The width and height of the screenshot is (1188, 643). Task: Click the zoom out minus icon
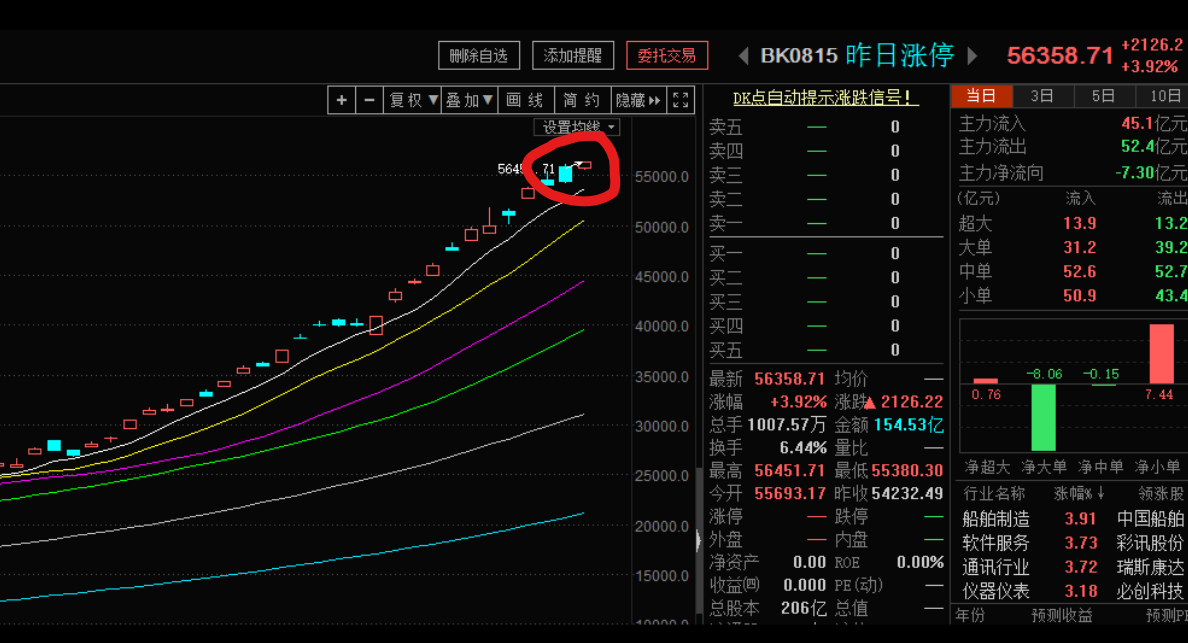pyautogui.click(x=369, y=100)
